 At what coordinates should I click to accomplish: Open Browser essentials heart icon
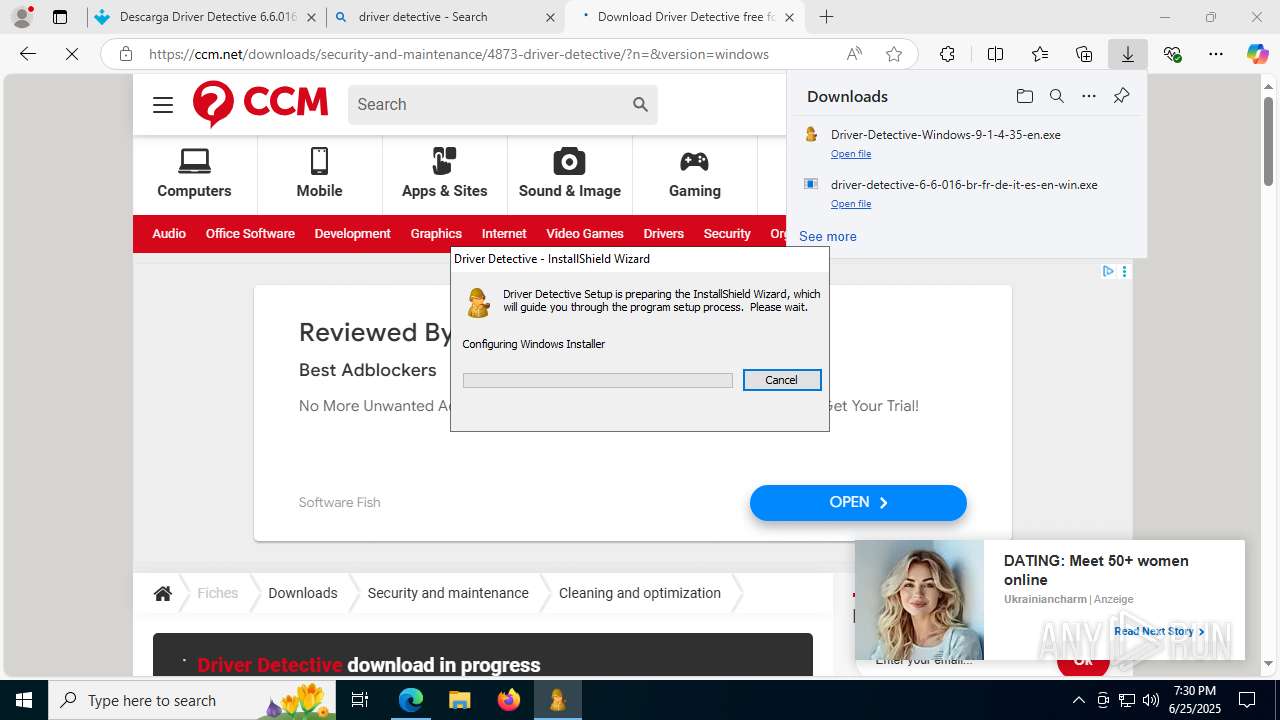1172,54
